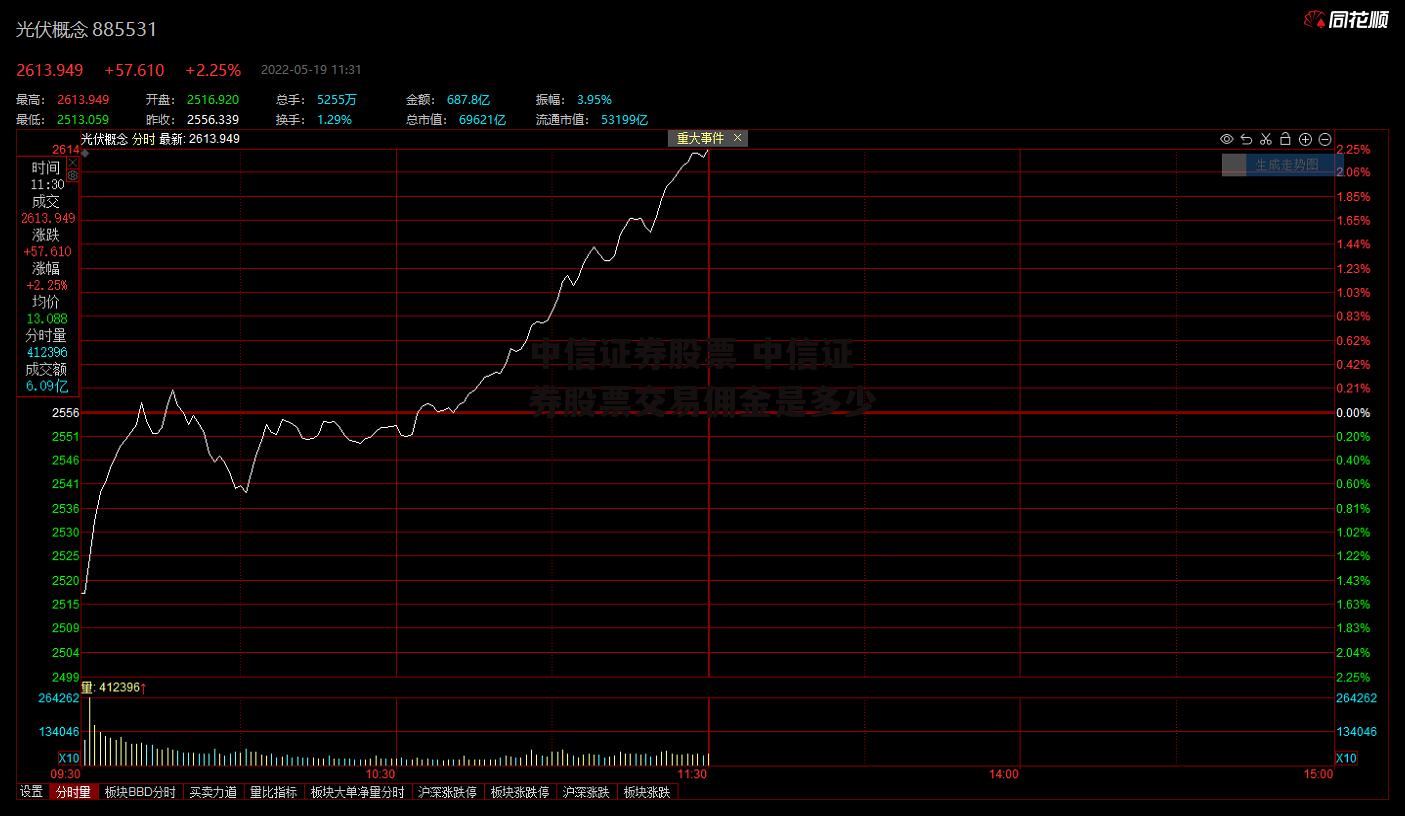Click the 换手 value 1.29%

coord(334,120)
